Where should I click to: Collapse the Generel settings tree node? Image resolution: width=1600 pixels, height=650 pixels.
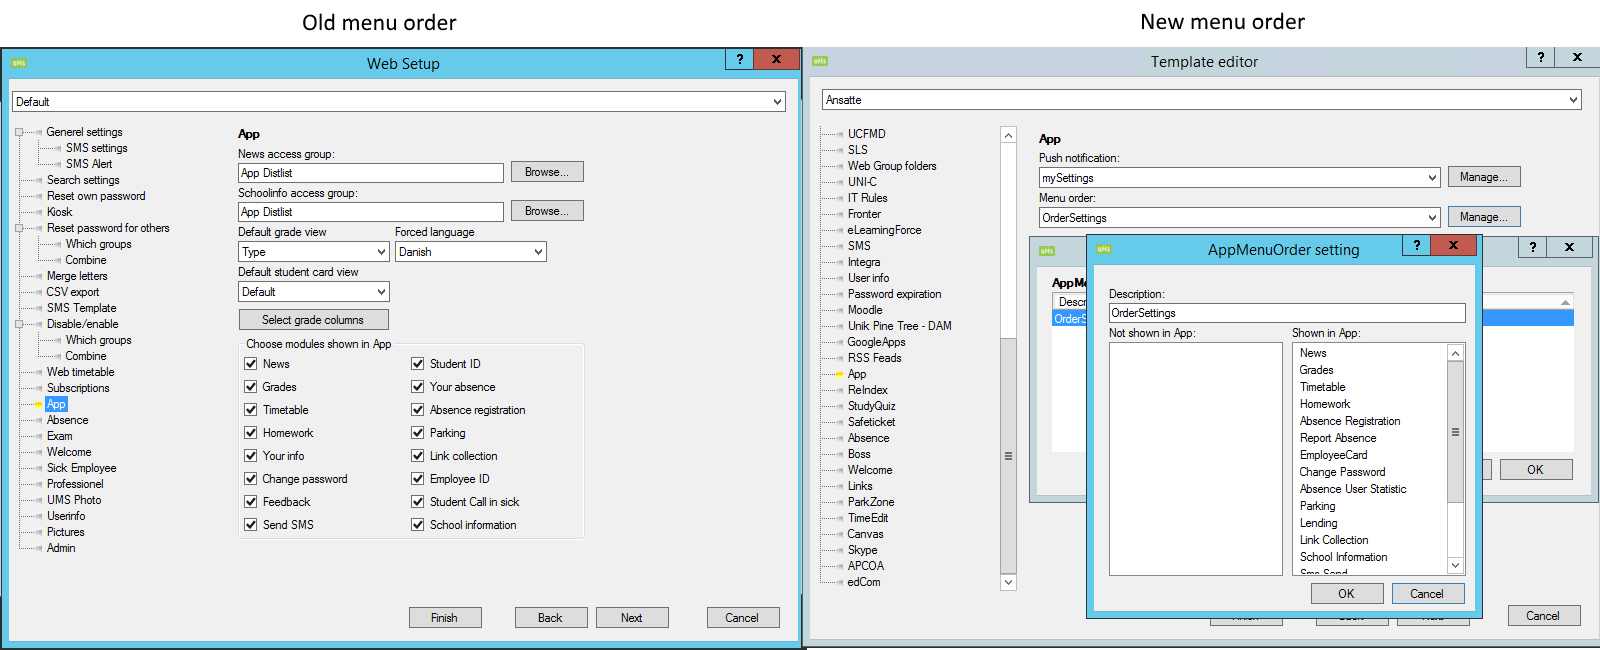(19, 132)
